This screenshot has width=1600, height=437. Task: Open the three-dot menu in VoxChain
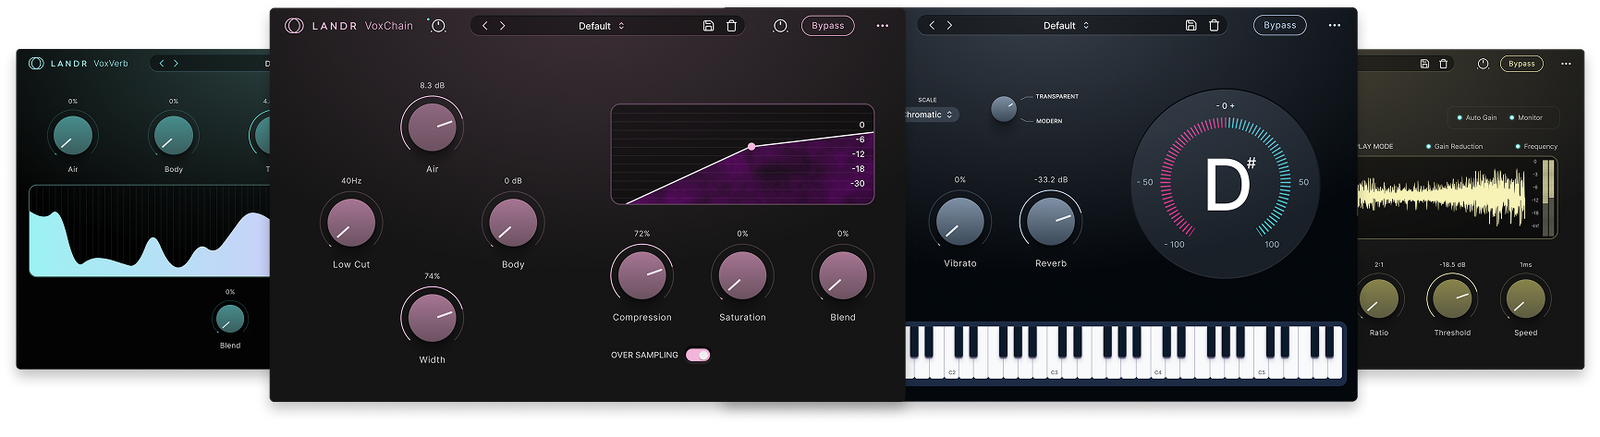pos(882,26)
